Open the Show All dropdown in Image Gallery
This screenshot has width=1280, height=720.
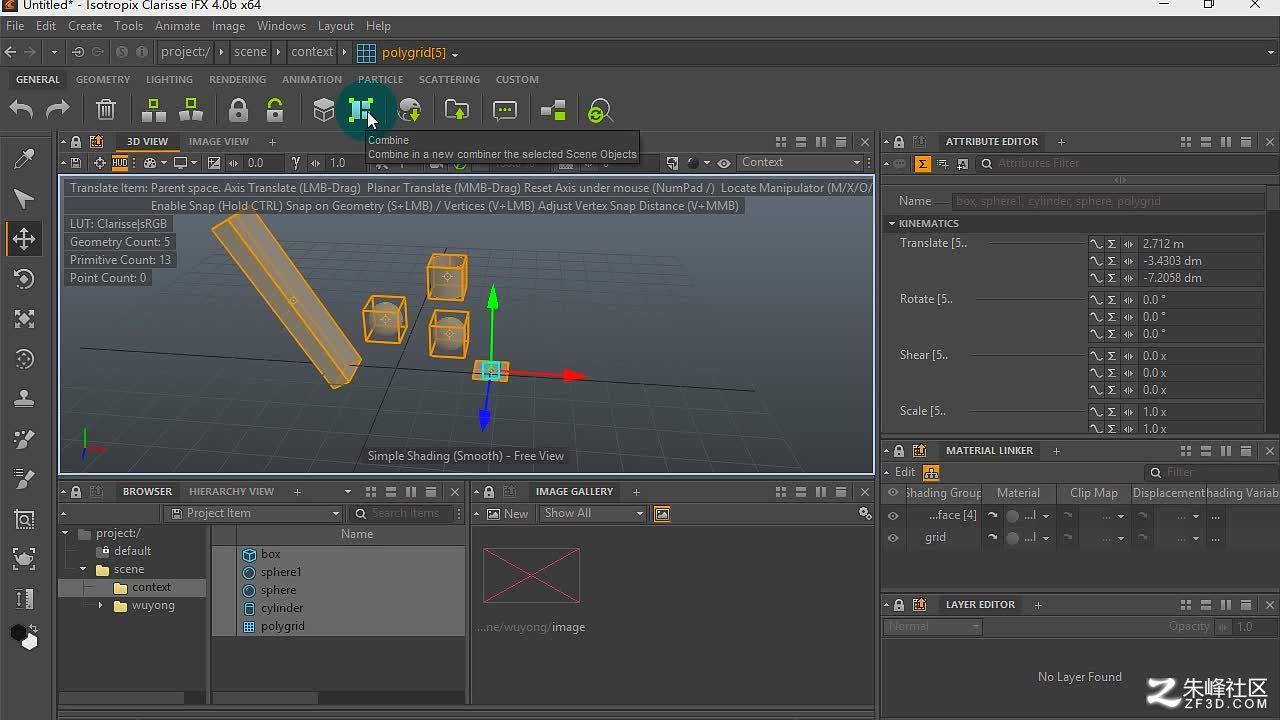click(x=593, y=513)
